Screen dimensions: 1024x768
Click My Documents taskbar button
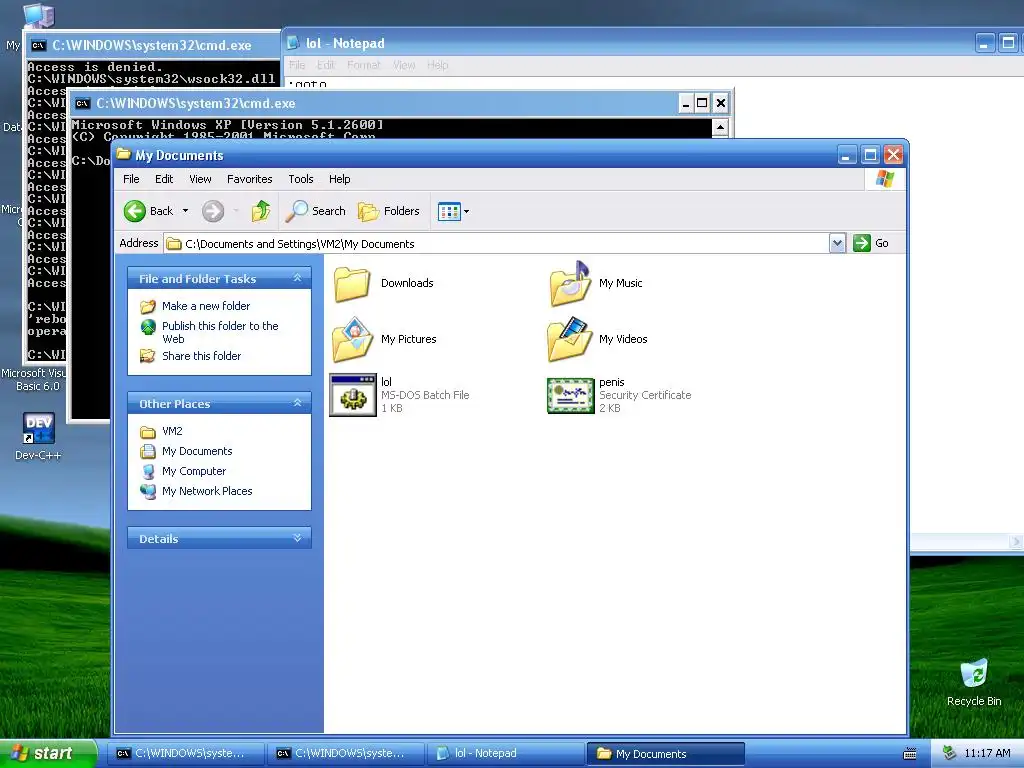[665, 754]
